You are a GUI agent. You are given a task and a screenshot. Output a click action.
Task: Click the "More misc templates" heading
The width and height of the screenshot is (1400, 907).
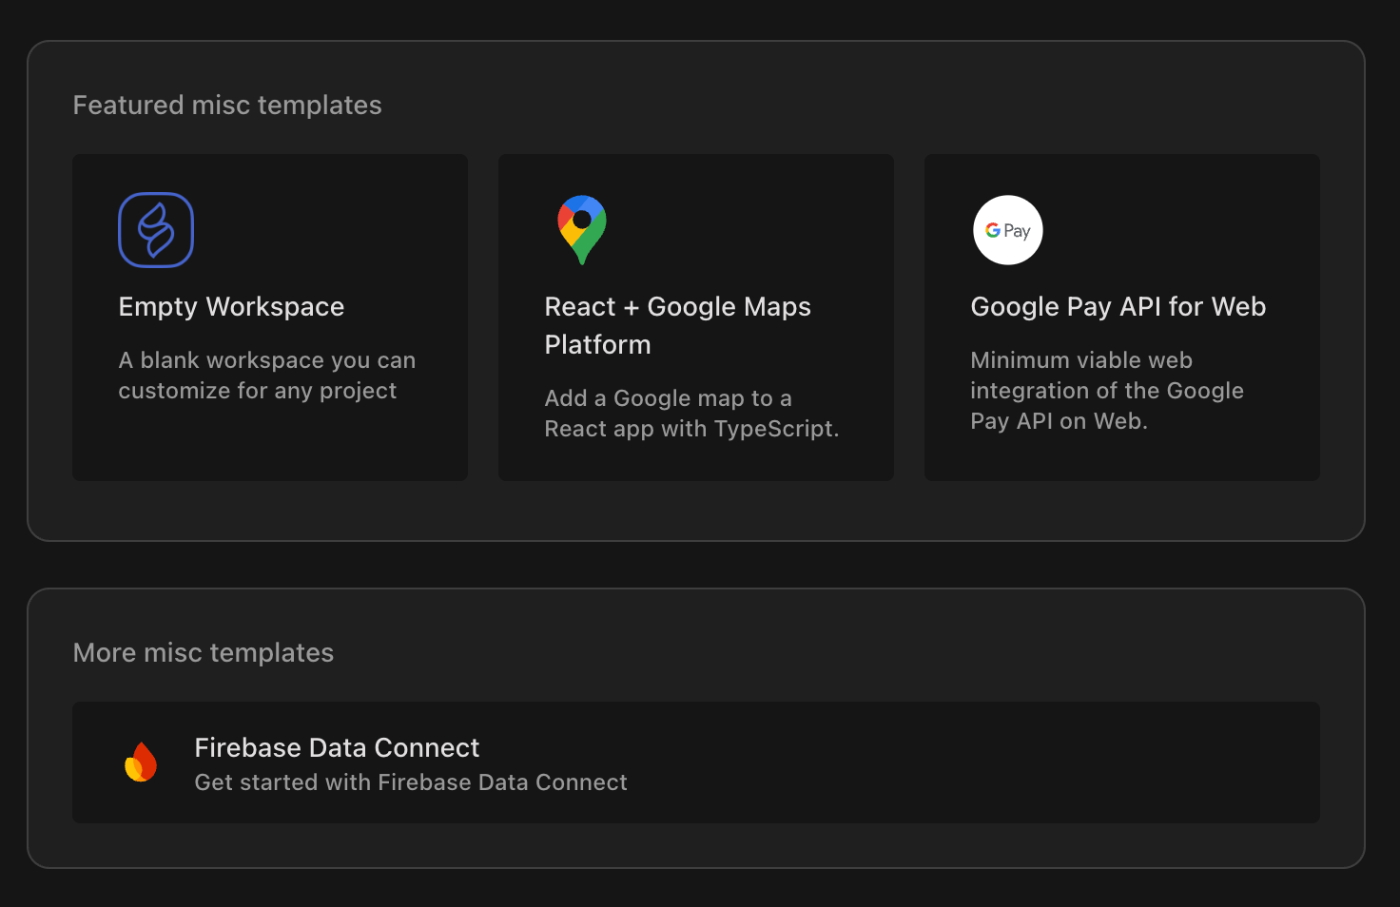[x=203, y=652]
